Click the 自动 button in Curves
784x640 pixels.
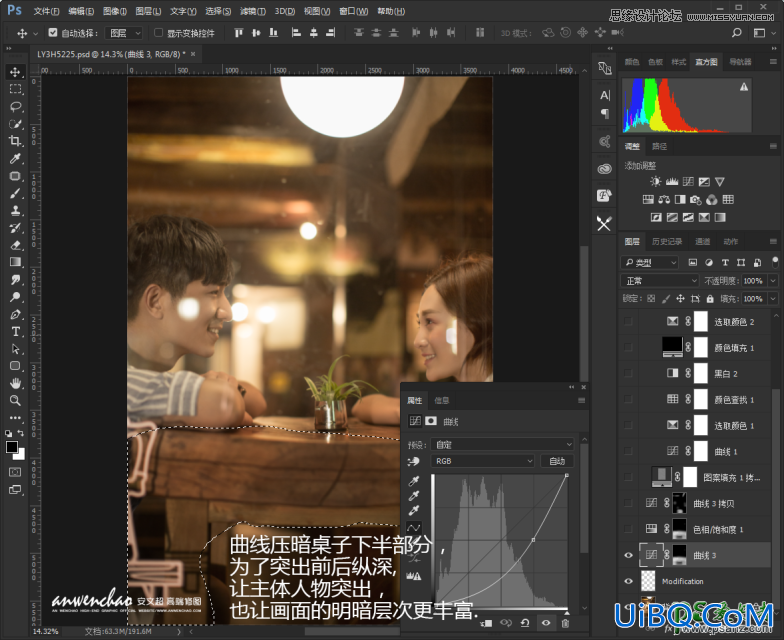click(557, 461)
